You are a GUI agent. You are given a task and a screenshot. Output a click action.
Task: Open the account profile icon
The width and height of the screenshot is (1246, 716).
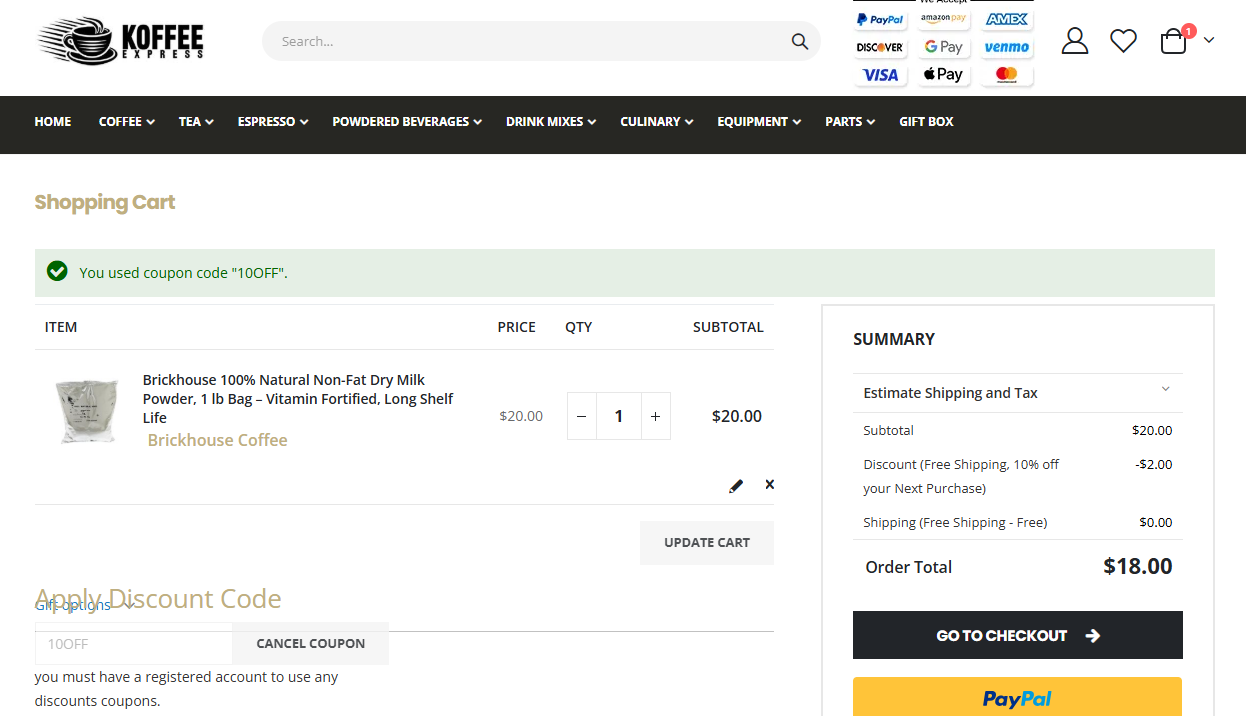pyautogui.click(x=1074, y=41)
